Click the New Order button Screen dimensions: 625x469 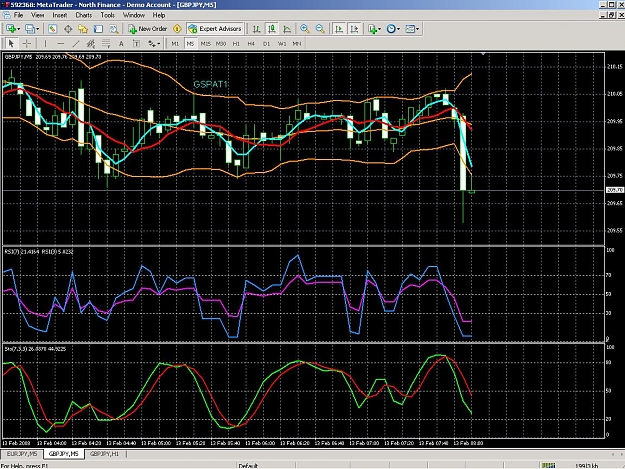click(147, 29)
